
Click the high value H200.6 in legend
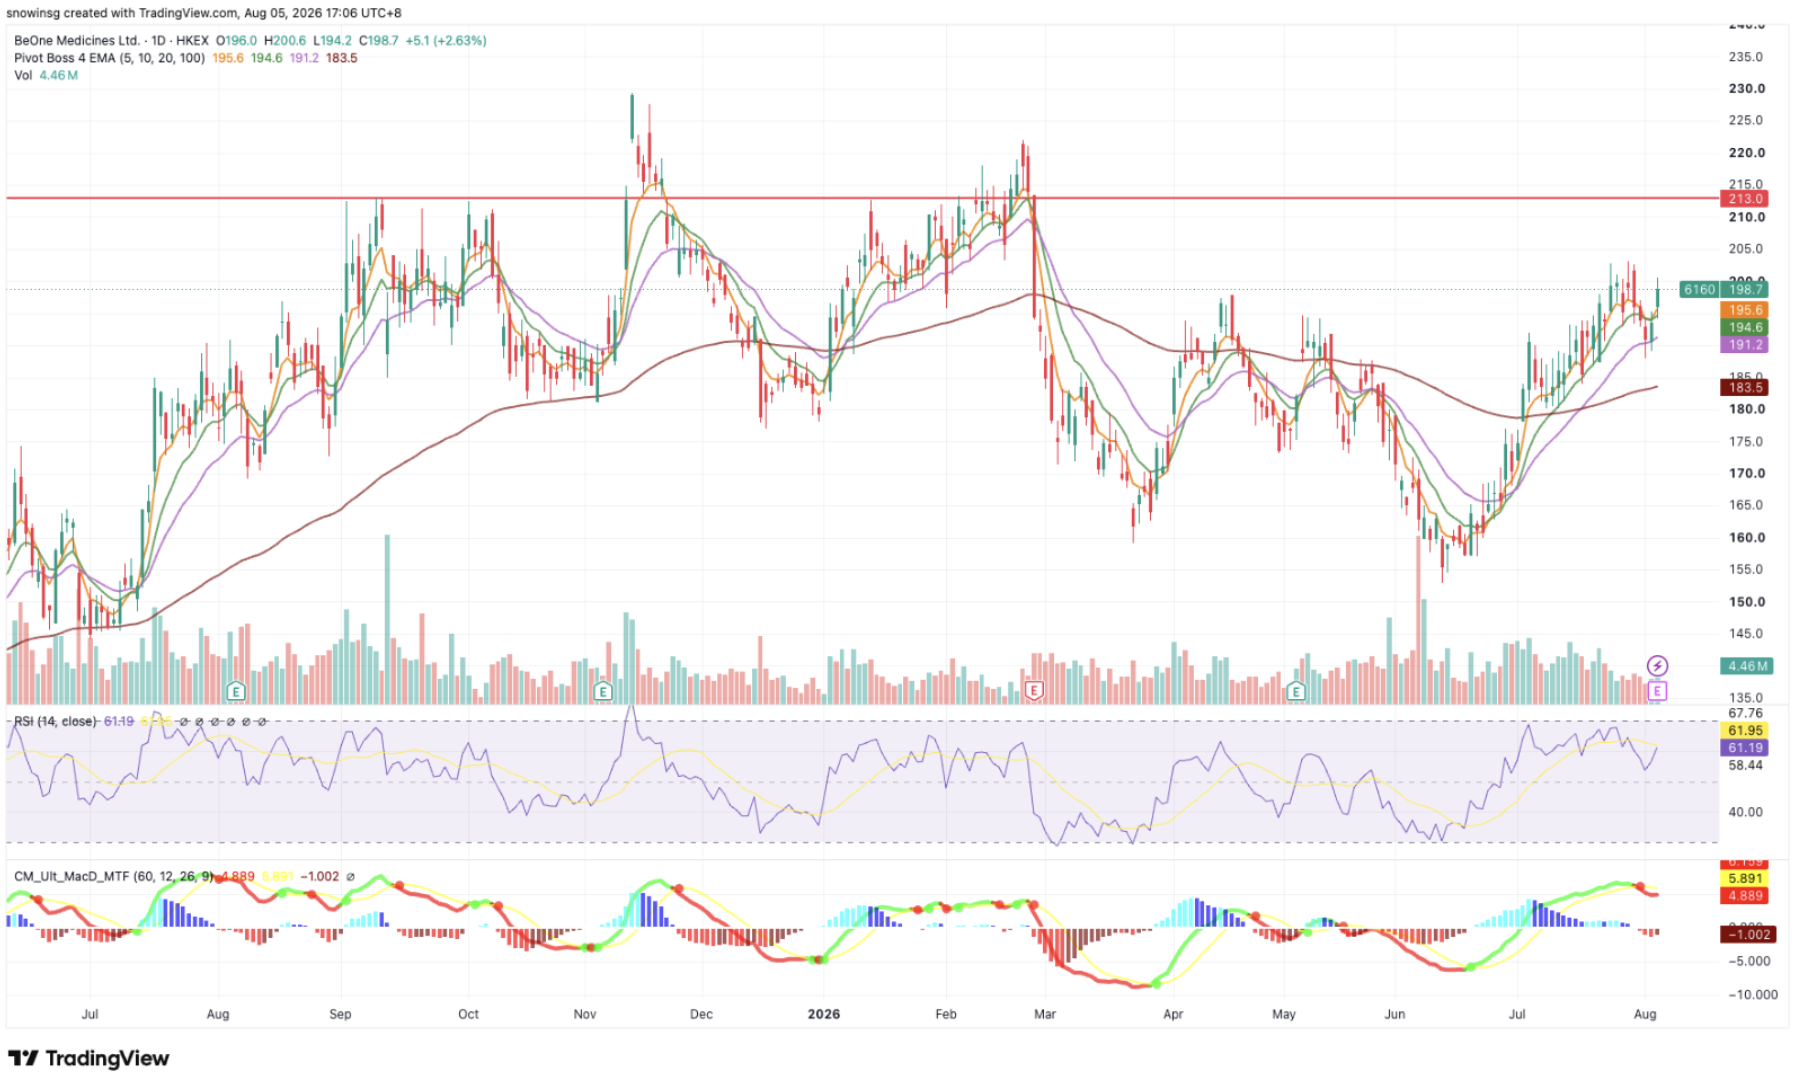285,41
